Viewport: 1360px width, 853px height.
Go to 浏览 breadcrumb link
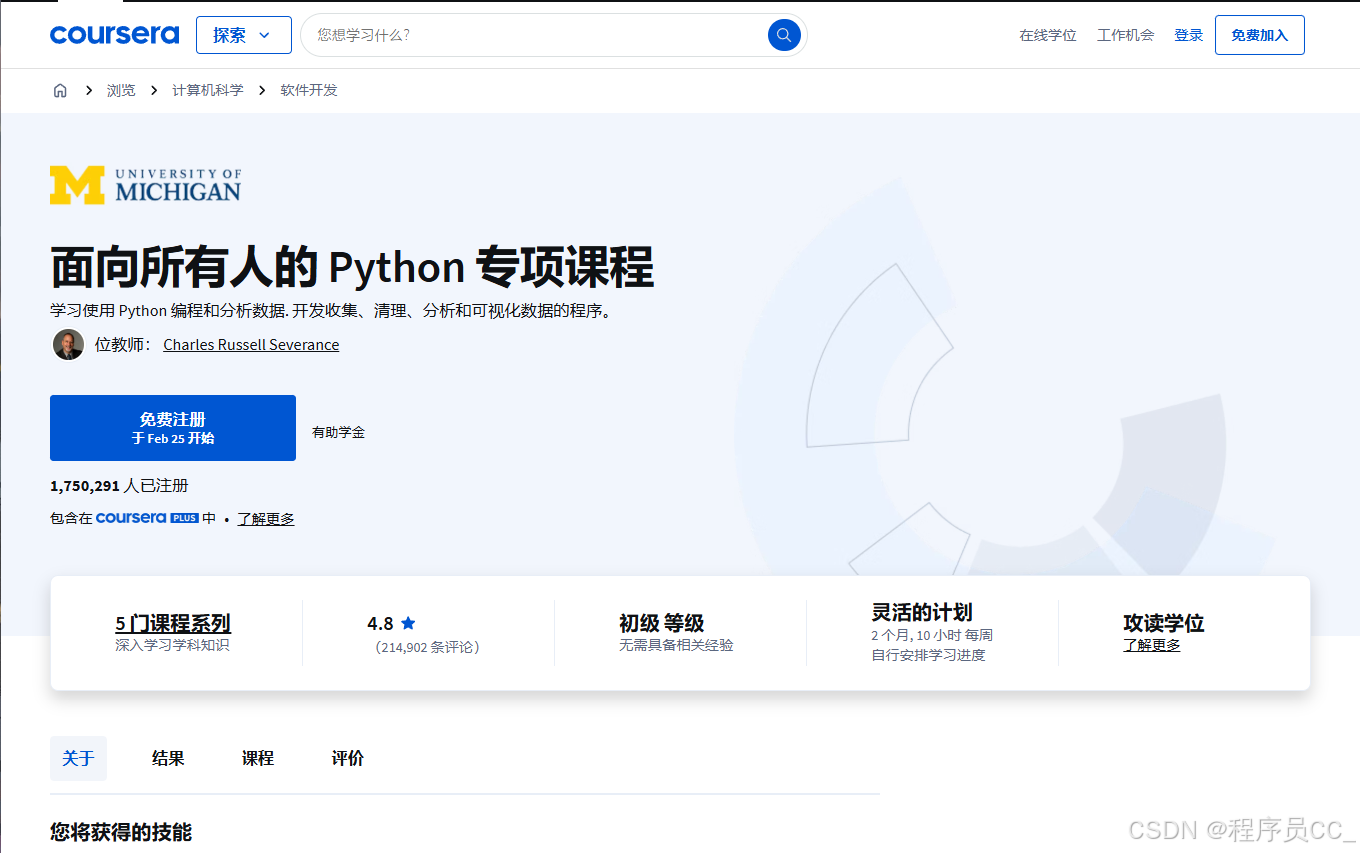(121, 90)
